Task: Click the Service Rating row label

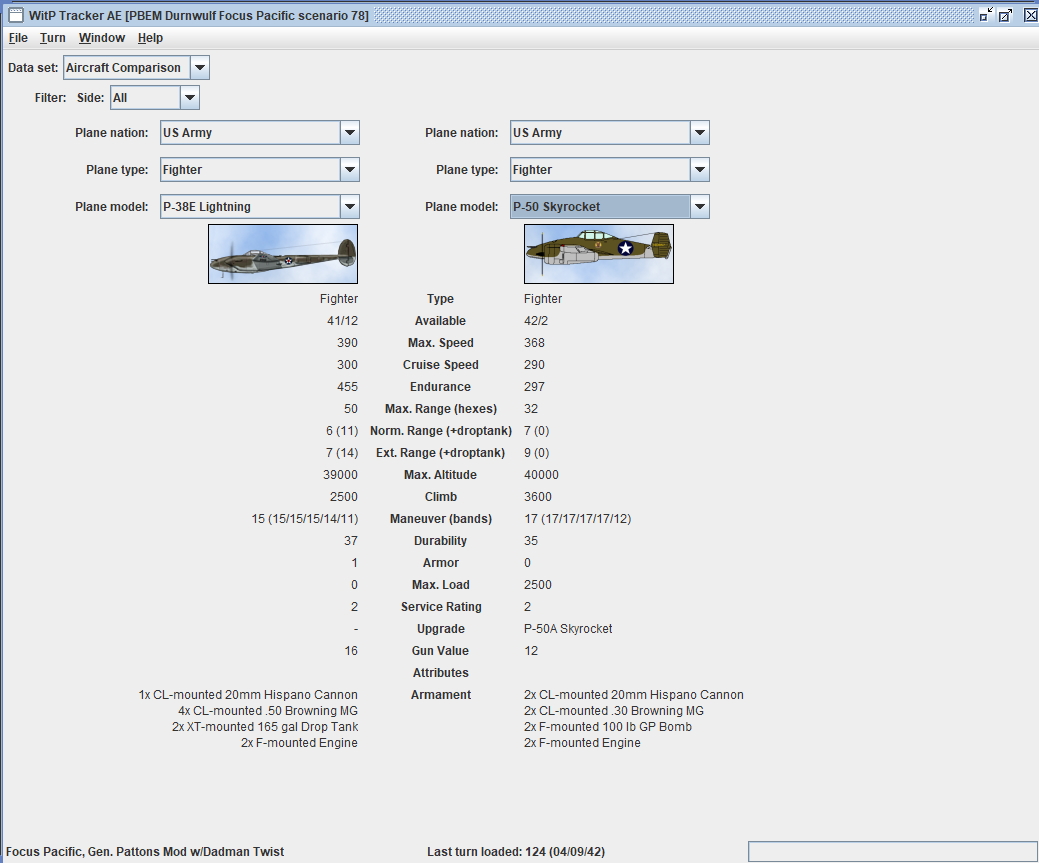Action: pos(441,606)
